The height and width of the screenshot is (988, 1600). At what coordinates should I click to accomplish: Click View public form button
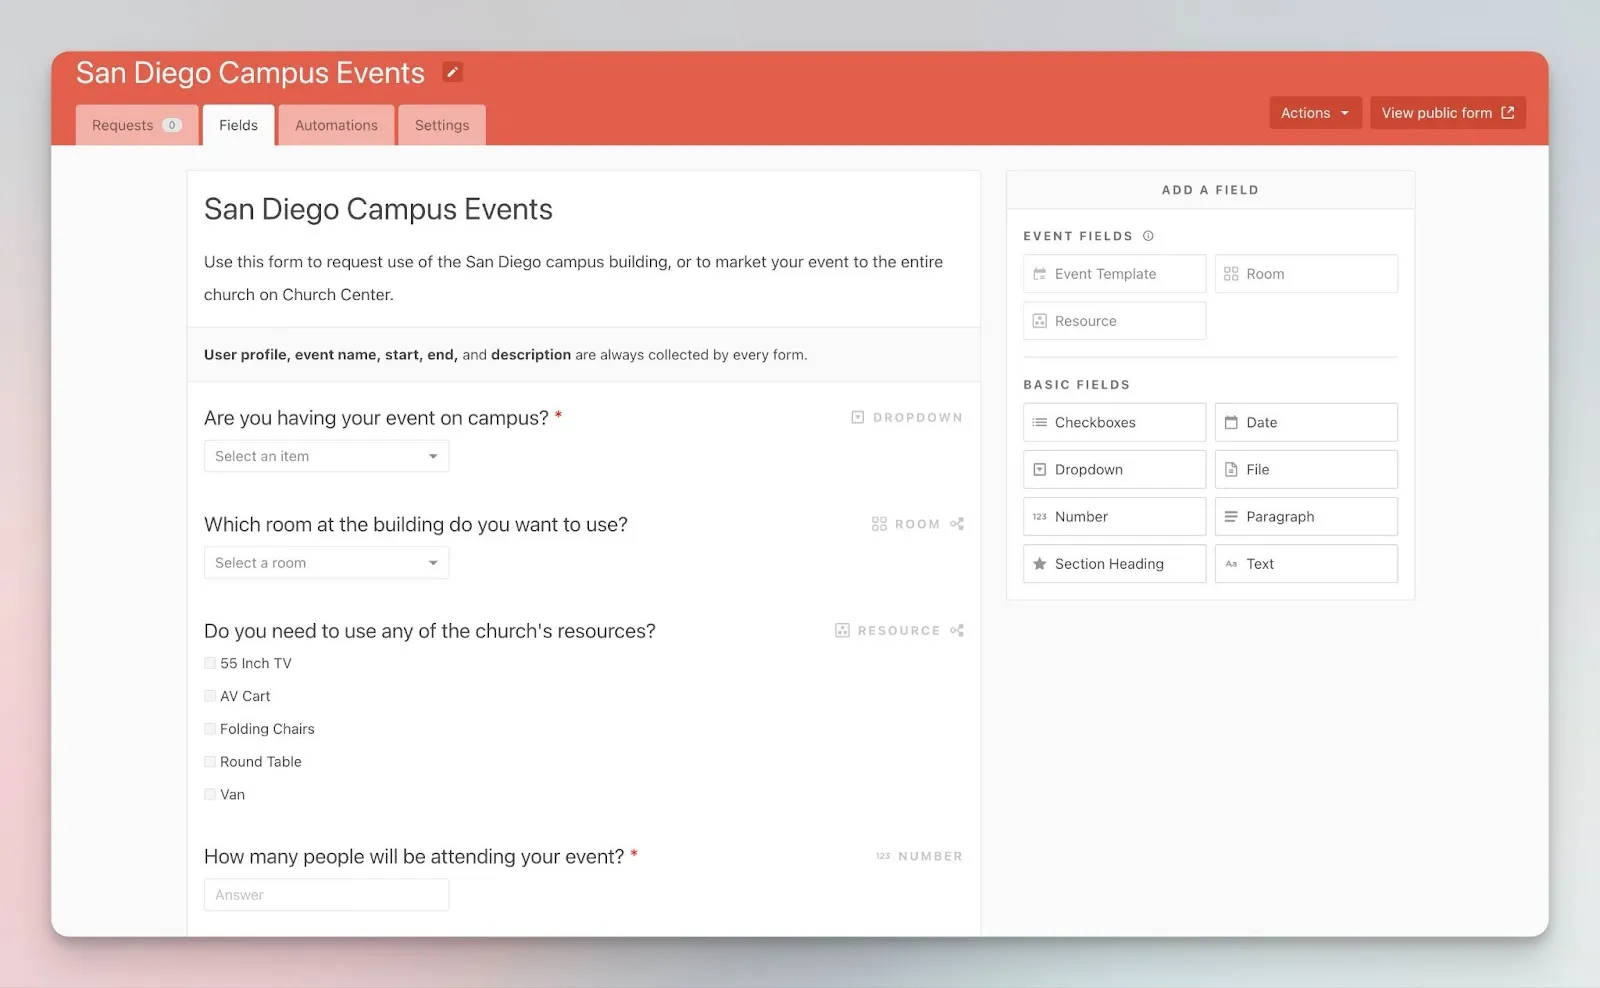pyautogui.click(x=1446, y=113)
